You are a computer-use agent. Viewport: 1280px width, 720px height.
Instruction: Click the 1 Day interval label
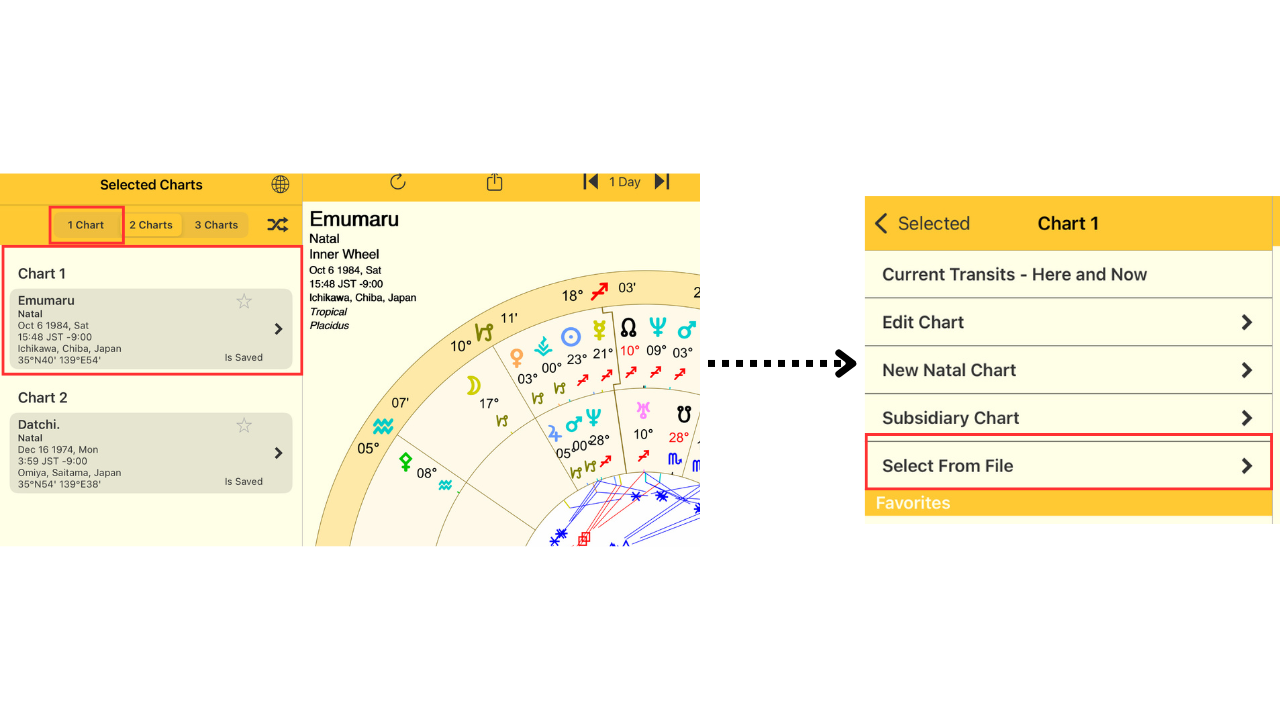point(625,182)
